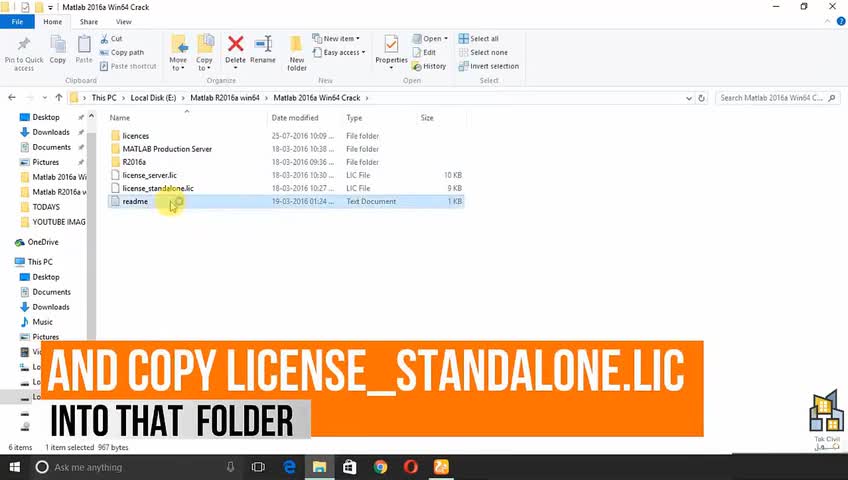Click the Copy ribbon button

58,50
